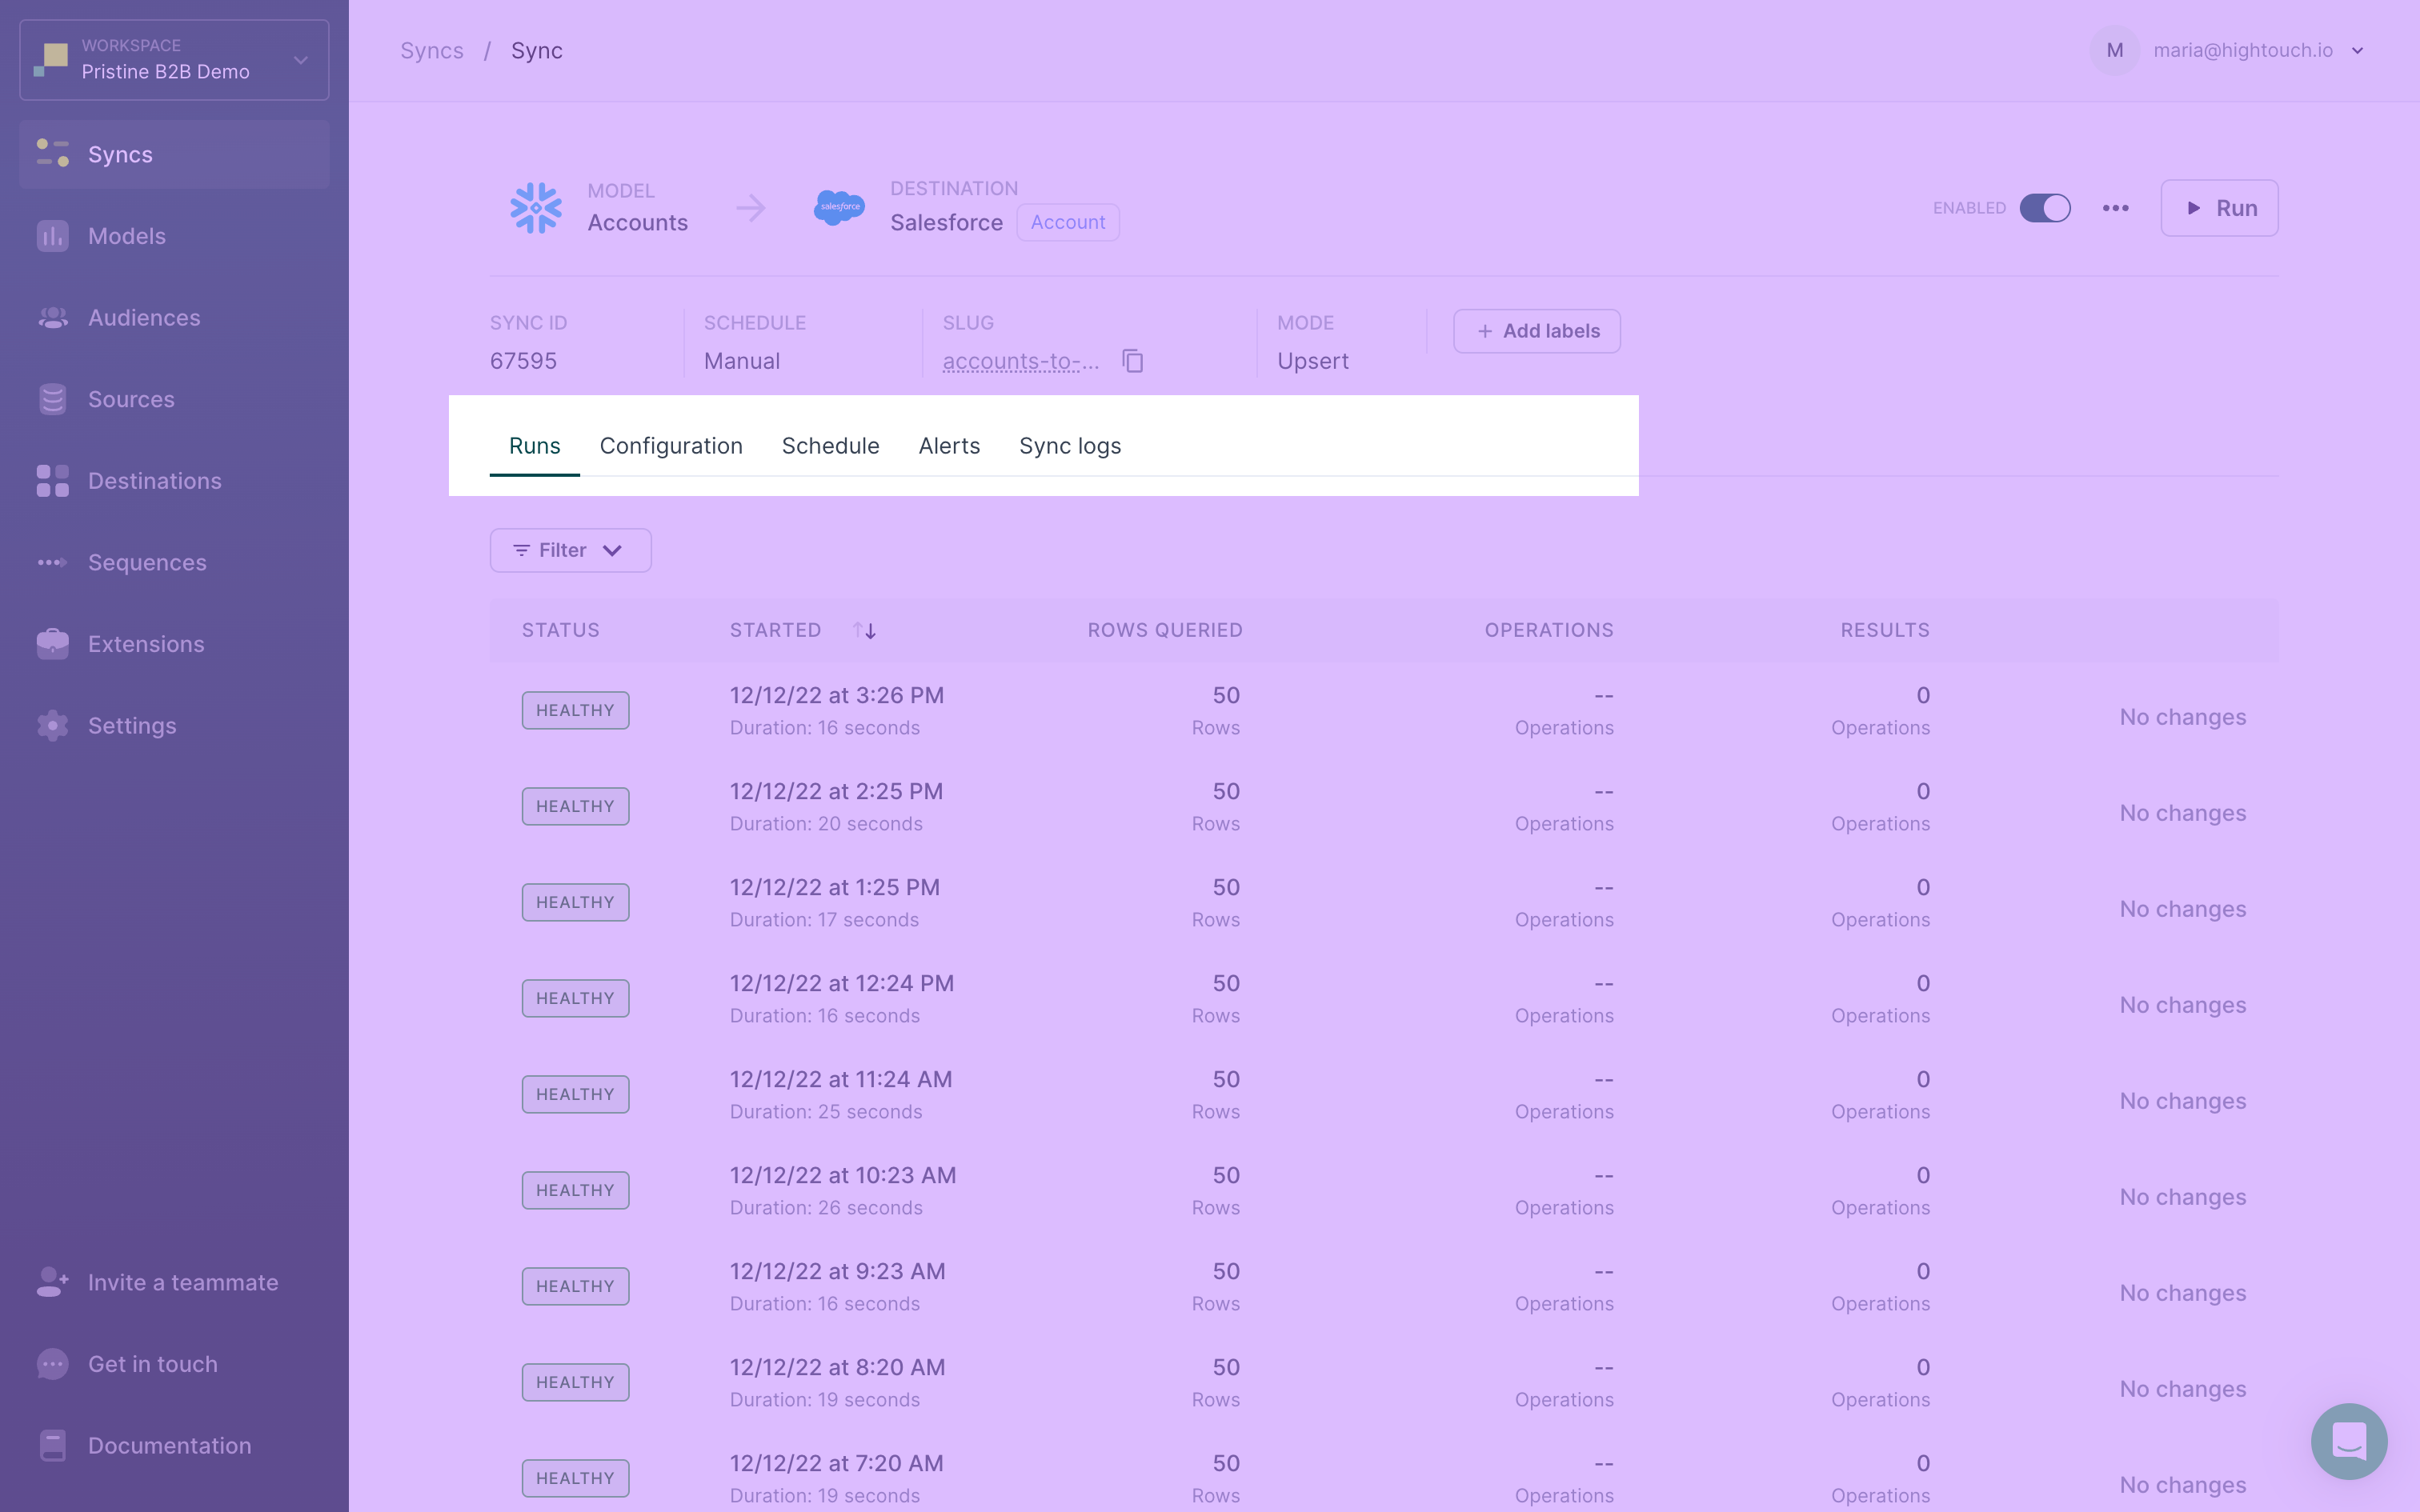Viewport: 2420px width, 1512px height.
Task: Expand the three-dot options menu
Action: tap(2115, 207)
